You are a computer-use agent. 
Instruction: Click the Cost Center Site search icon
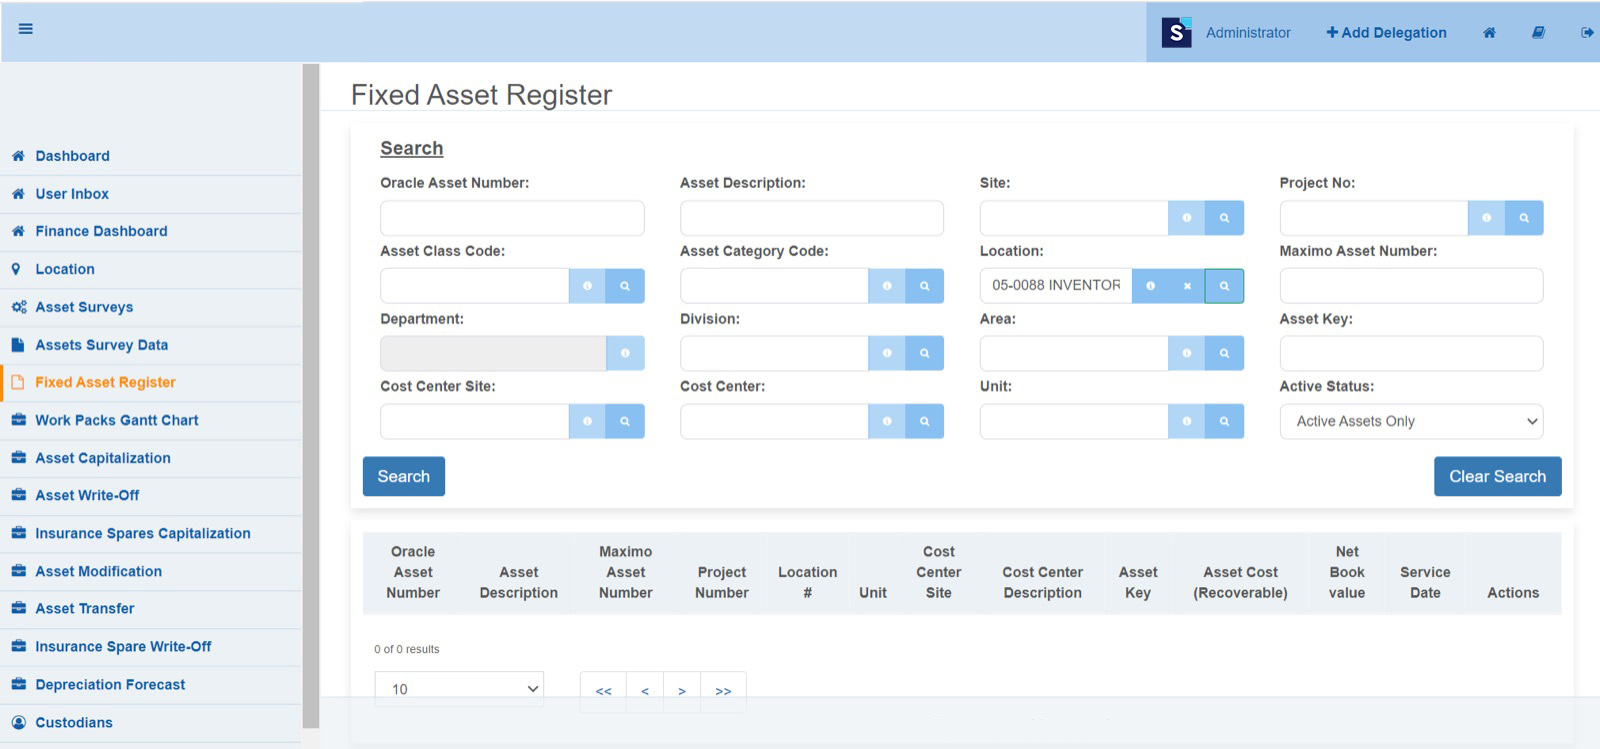pos(625,421)
